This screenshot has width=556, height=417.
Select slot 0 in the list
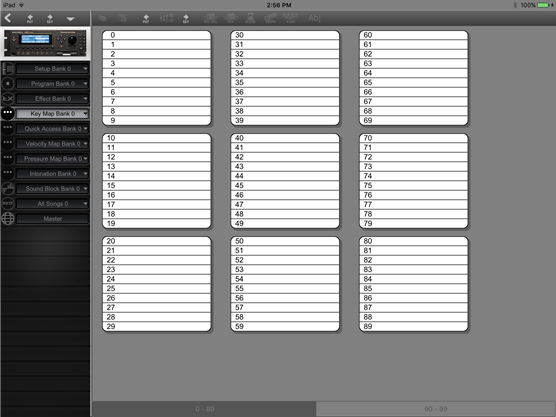coord(157,35)
